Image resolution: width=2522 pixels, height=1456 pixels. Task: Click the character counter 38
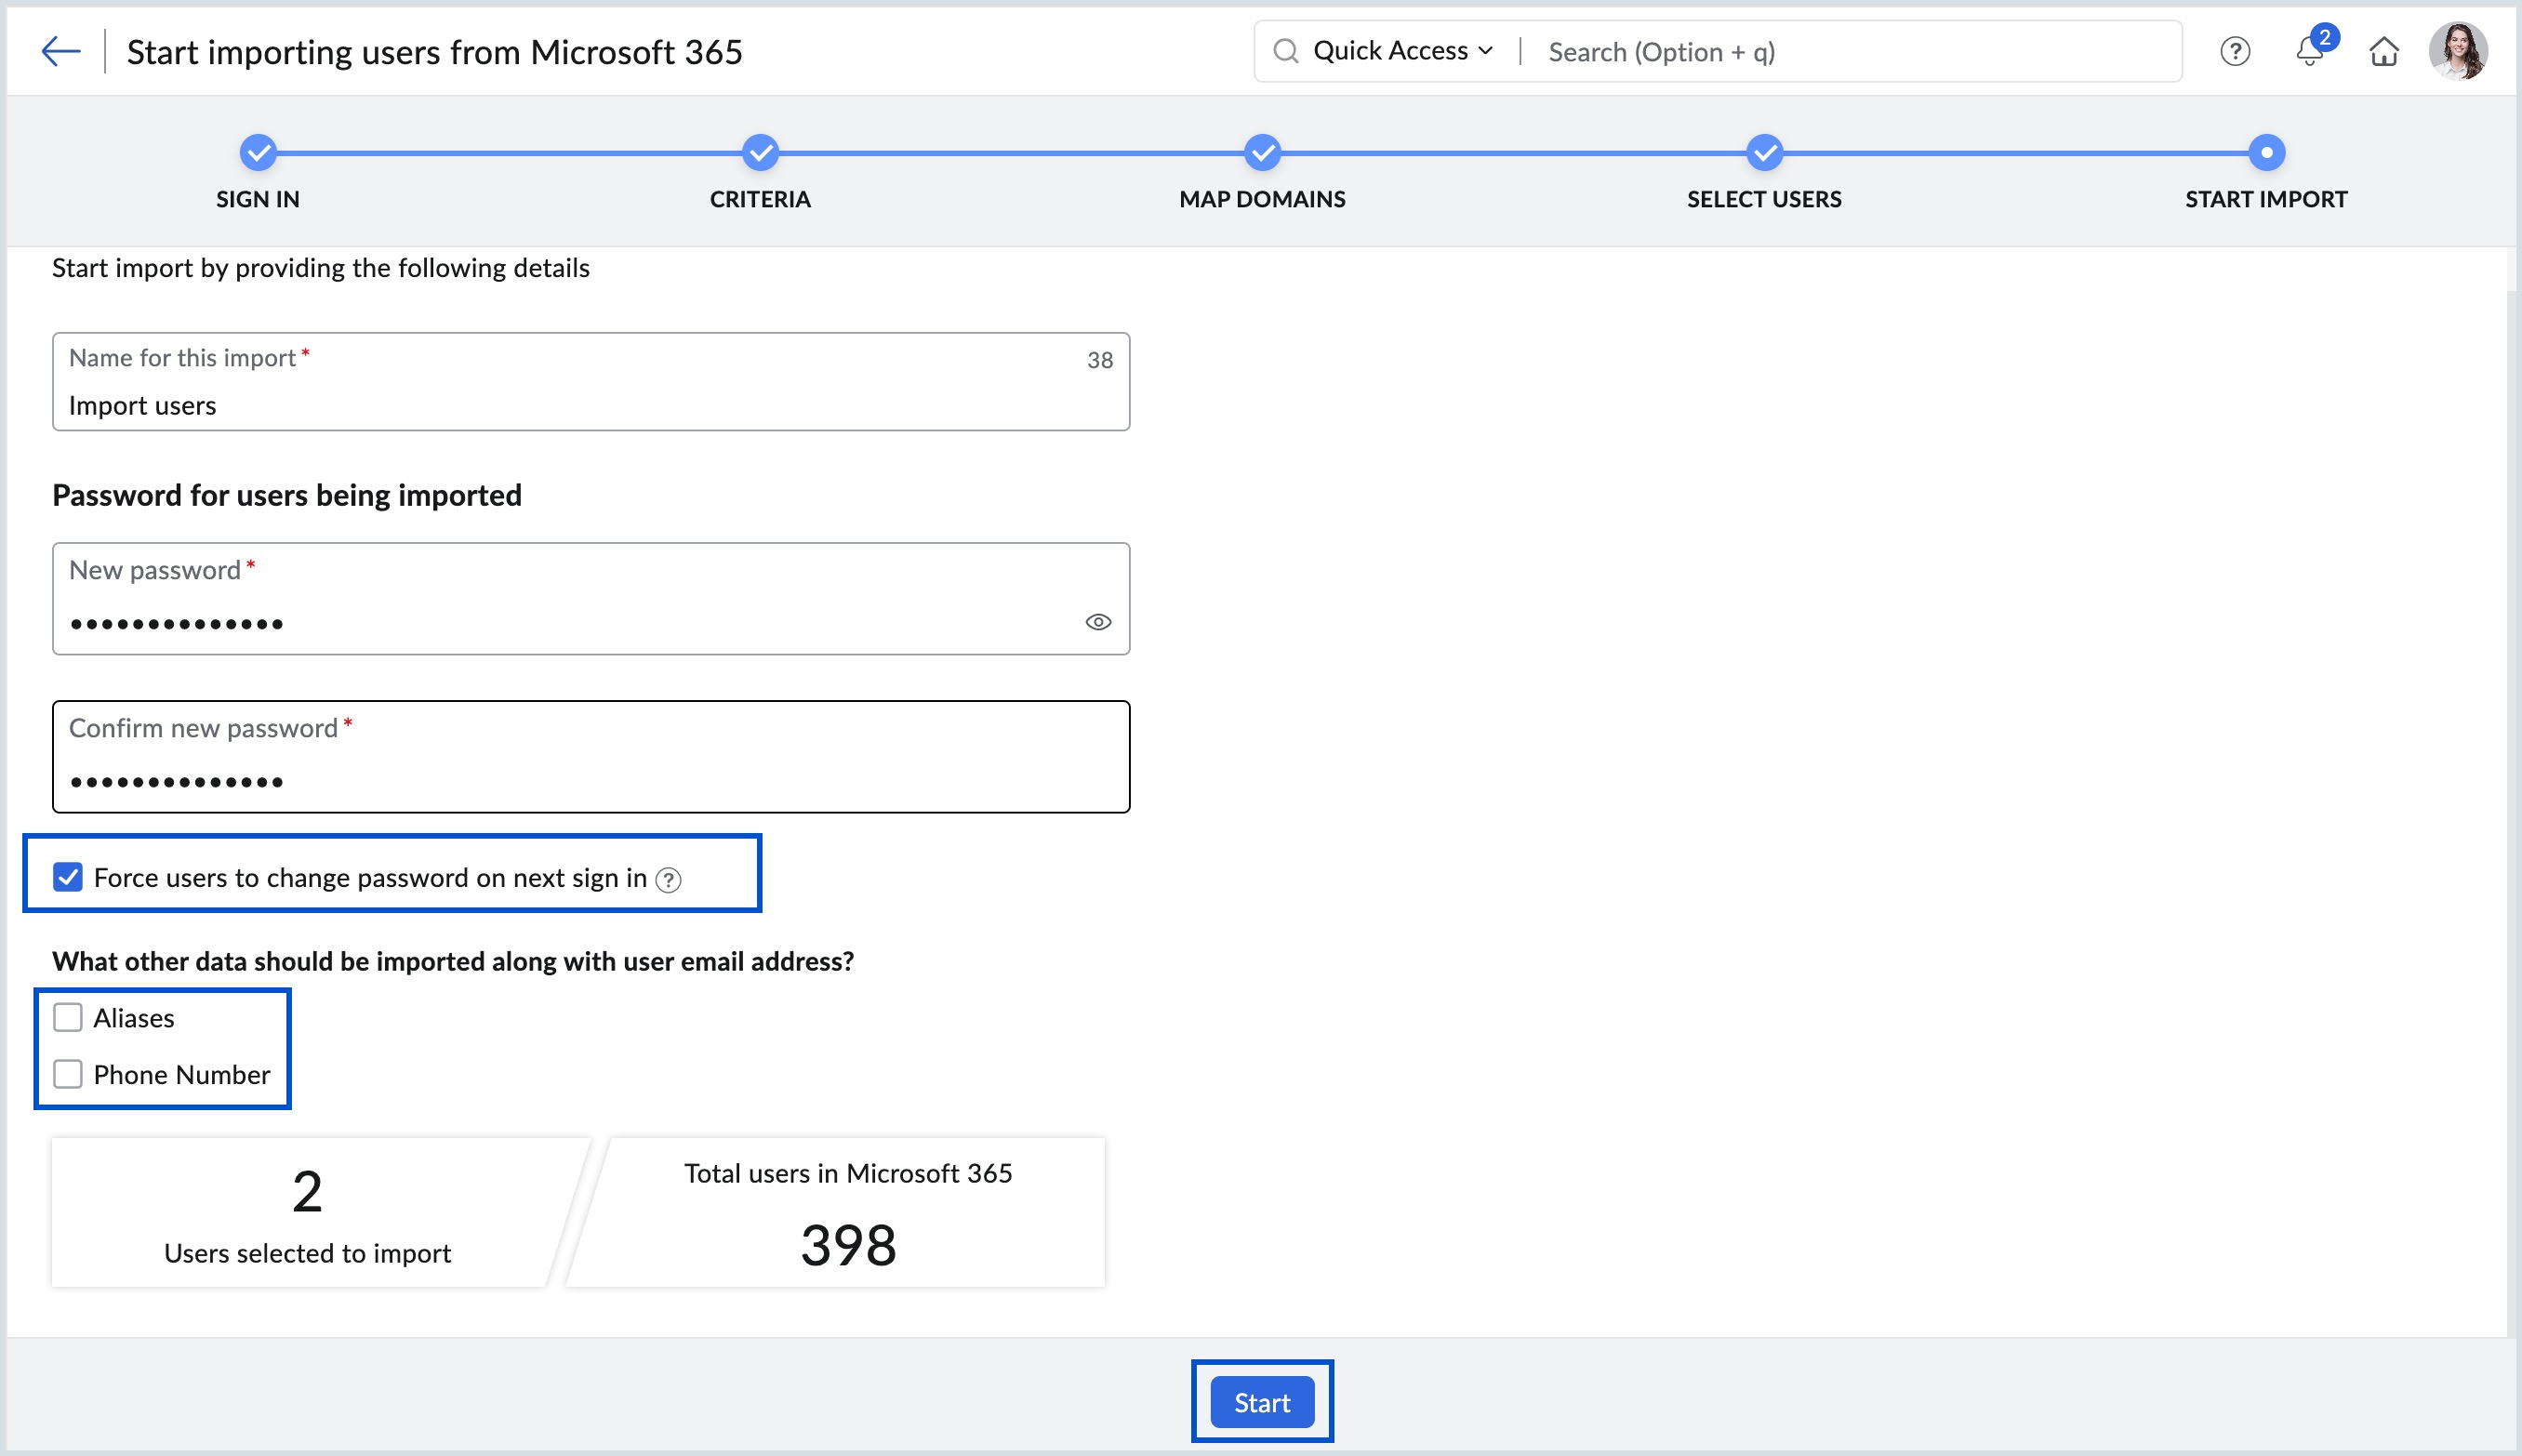(x=1100, y=360)
